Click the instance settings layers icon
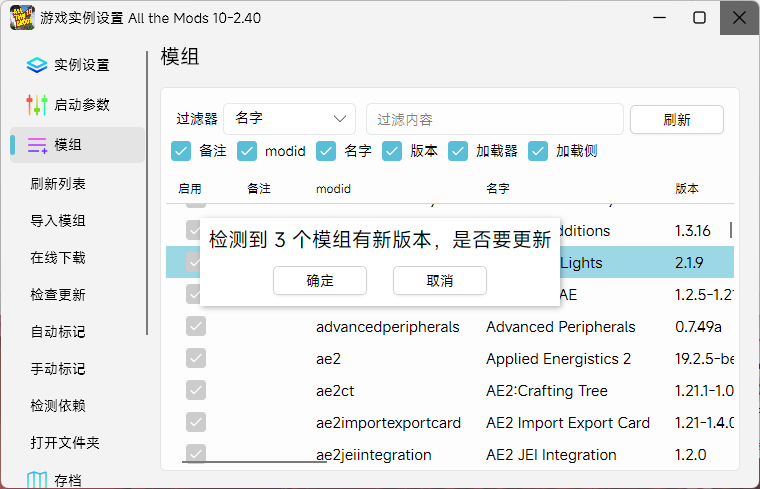The width and height of the screenshot is (760, 489). (x=37, y=65)
